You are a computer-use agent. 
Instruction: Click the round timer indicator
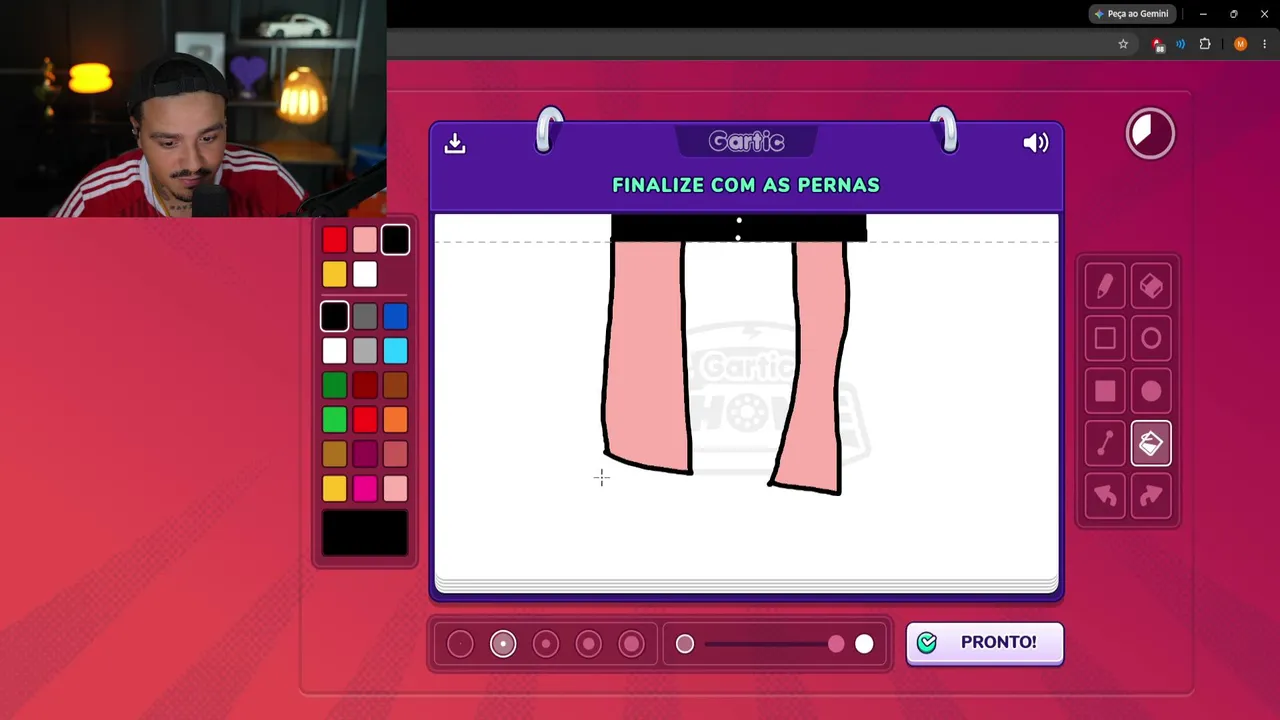tap(1150, 133)
